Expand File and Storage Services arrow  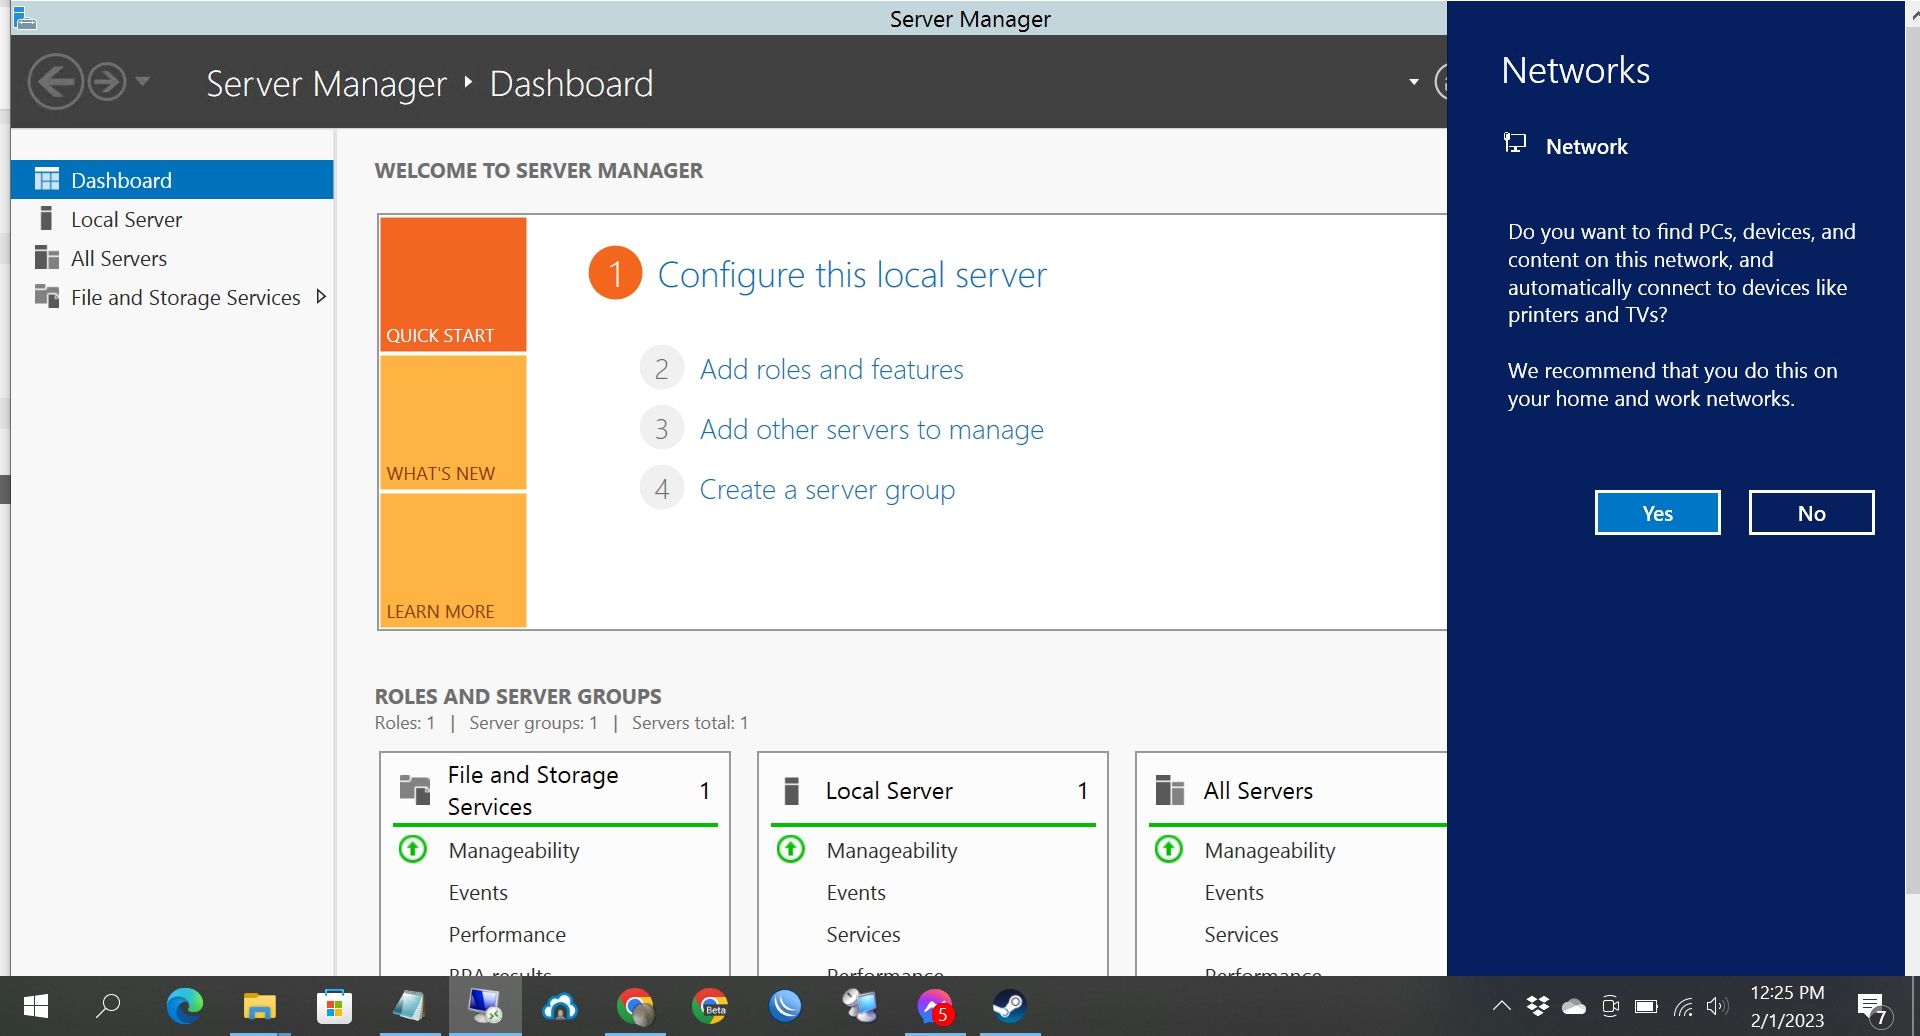point(321,296)
